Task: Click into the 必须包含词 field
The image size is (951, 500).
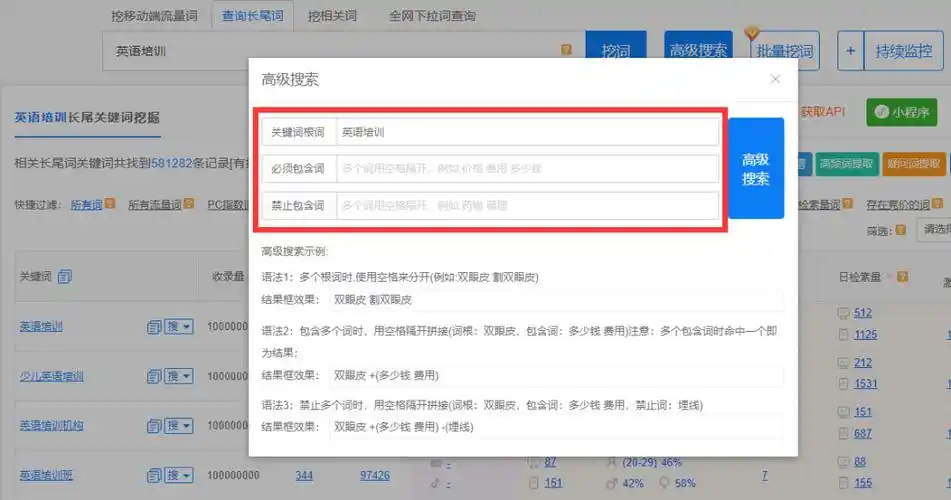Action: point(528,169)
